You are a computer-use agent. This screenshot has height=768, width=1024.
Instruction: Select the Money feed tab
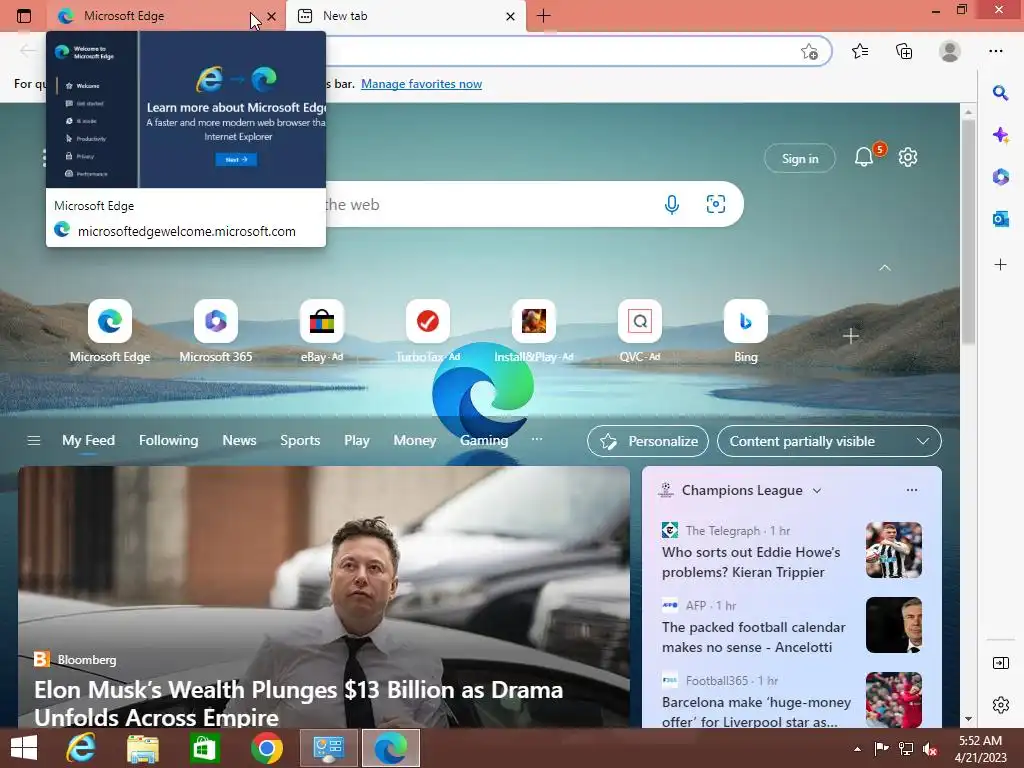414,441
